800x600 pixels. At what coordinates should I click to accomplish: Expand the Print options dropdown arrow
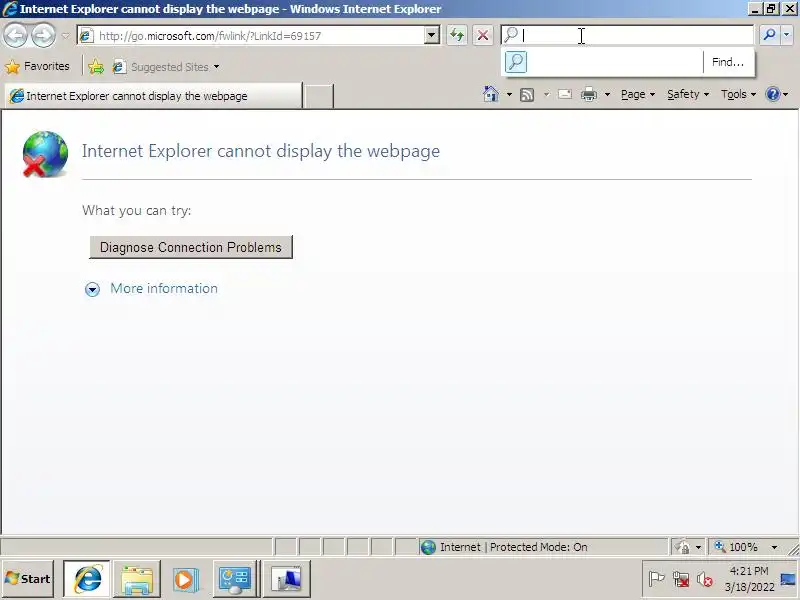click(607, 95)
